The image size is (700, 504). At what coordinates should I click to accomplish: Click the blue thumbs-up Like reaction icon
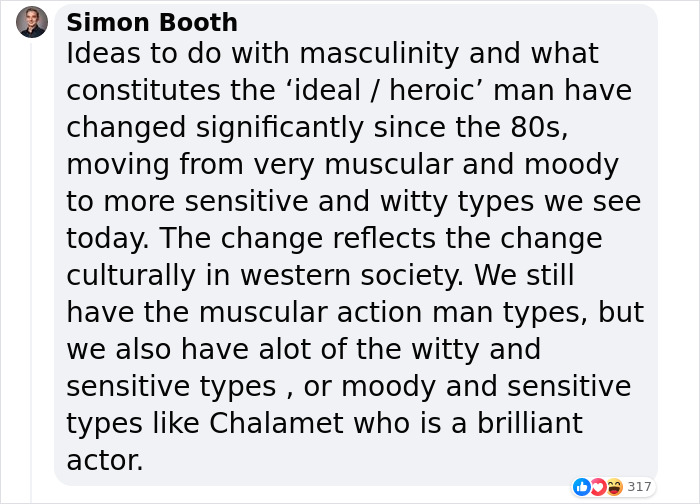point(582,487)
